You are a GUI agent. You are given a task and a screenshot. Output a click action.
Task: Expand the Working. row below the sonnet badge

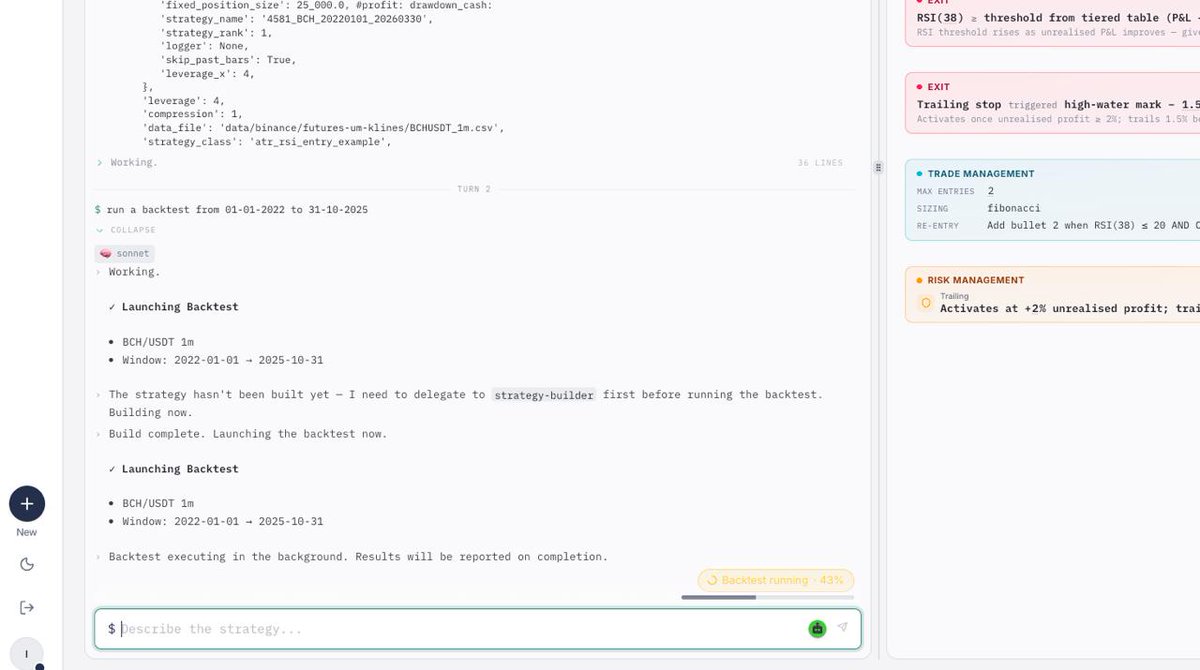click(x=127, y=272)
